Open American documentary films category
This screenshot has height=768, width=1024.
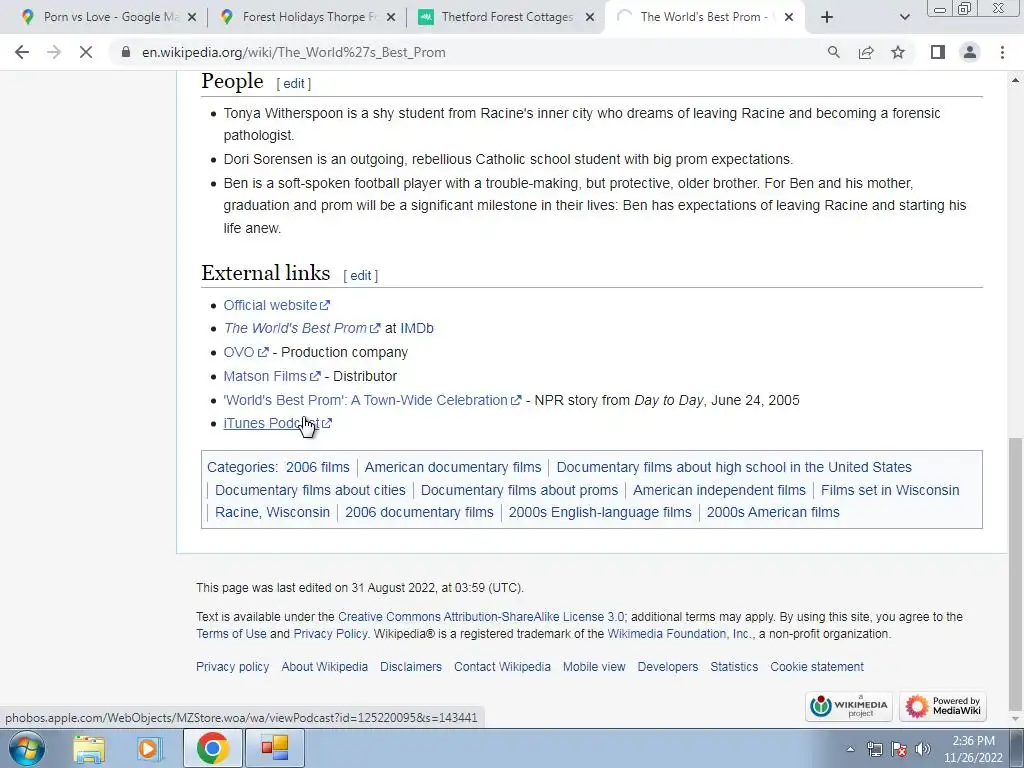tap(453, 467)
